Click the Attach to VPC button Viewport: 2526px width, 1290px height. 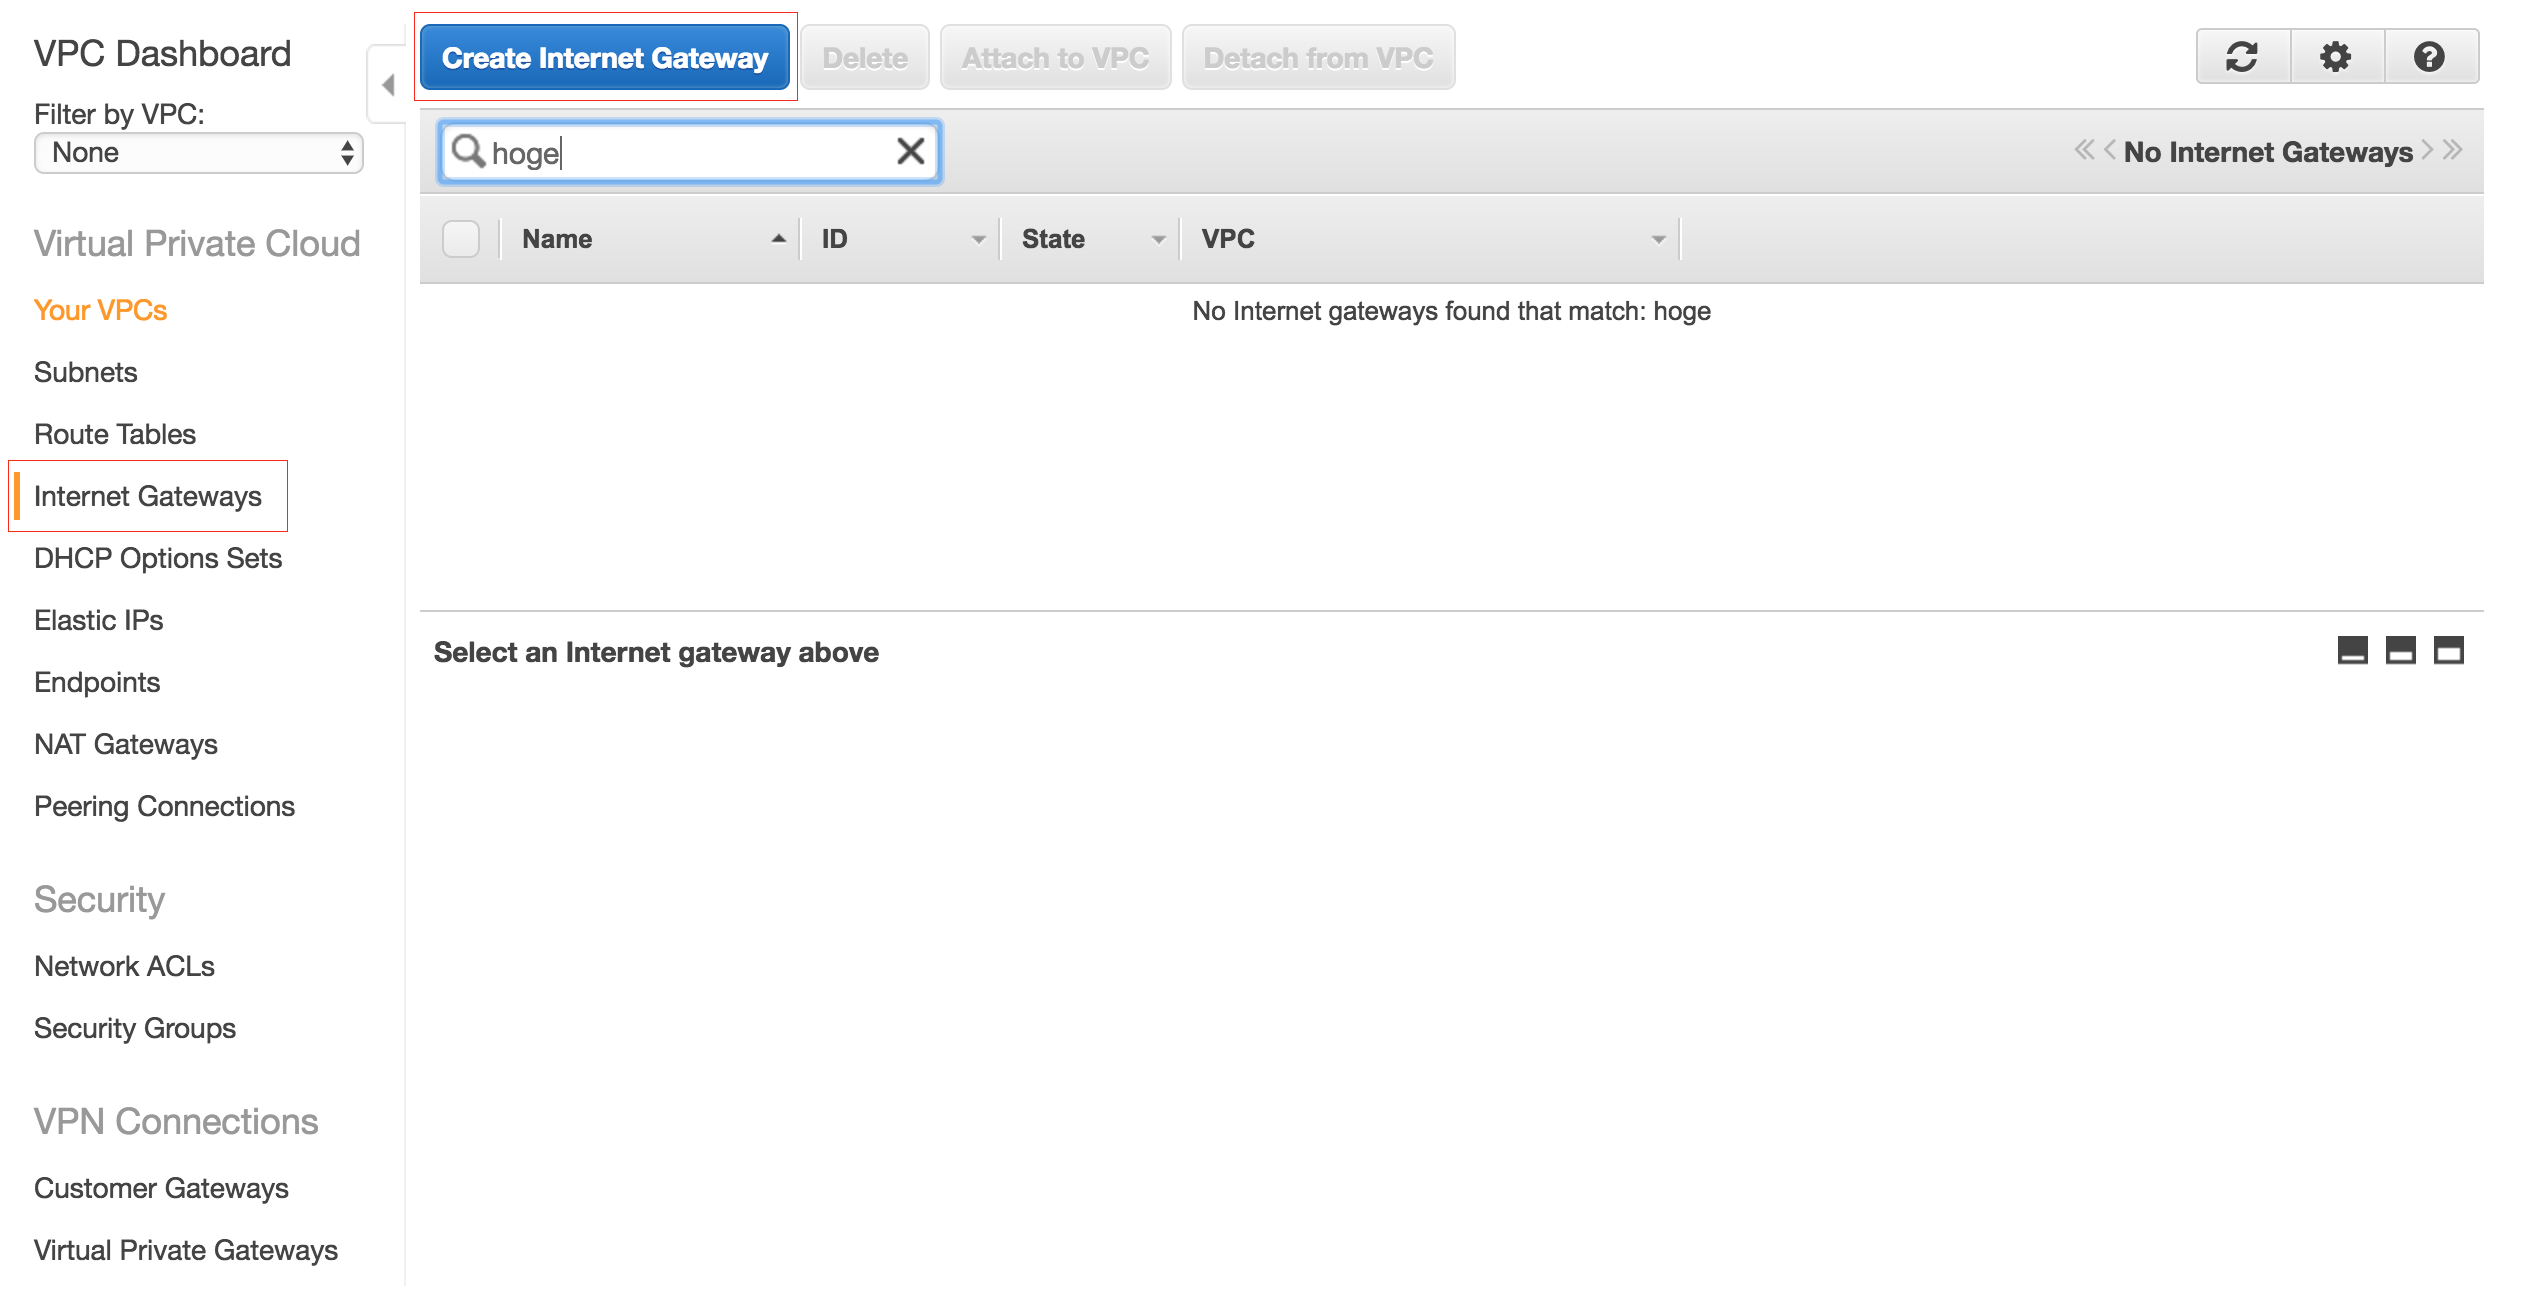coord(1055,57)
